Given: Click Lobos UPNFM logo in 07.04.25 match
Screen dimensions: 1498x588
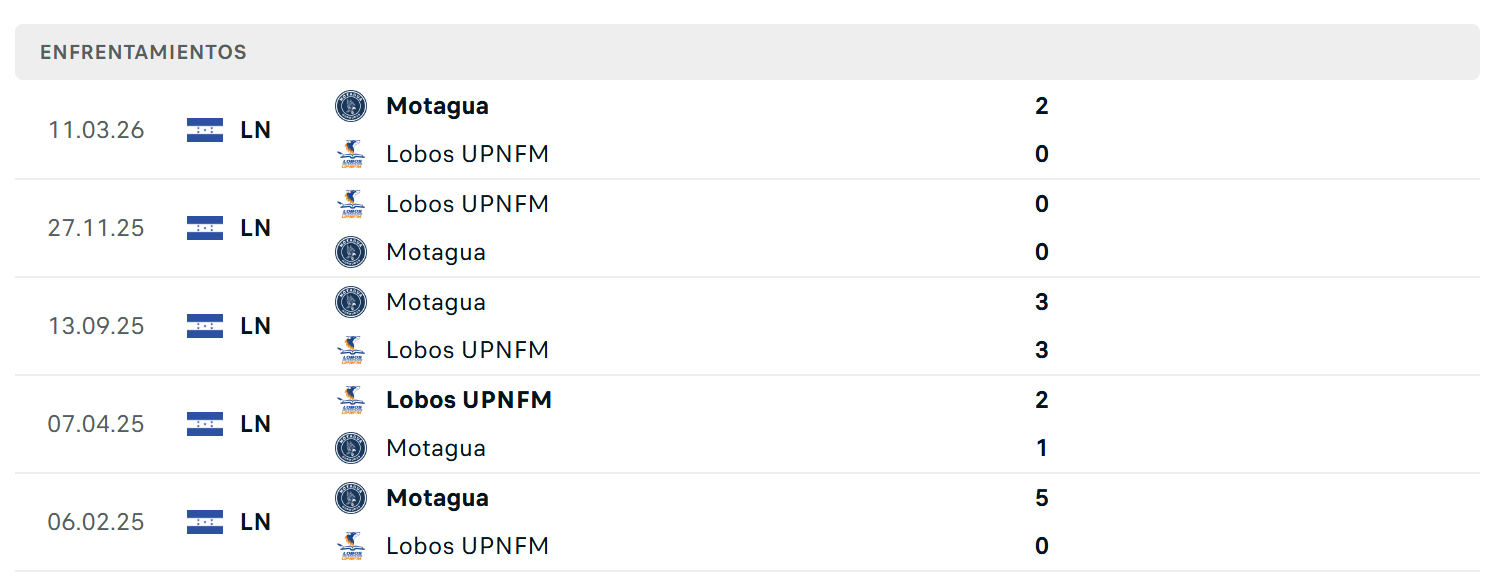Looking at the screenshot, I should tap(351, 400).
